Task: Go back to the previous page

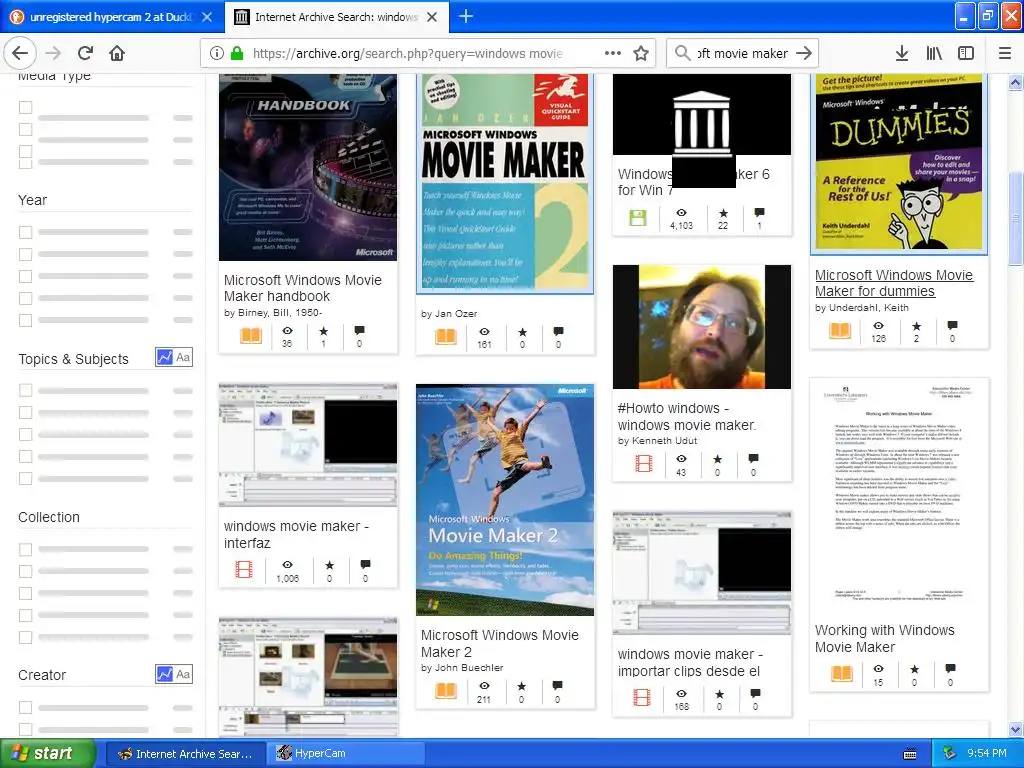Action: pos(20,54)
